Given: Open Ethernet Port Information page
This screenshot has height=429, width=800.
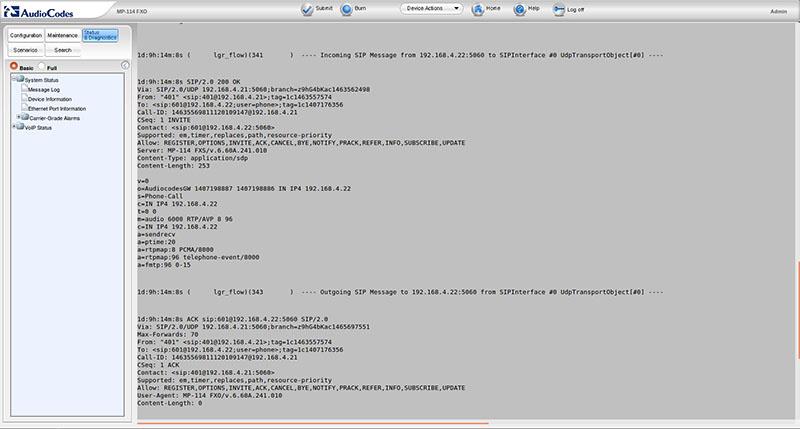Looking at the screenshot, I should (x=57, y=109).
